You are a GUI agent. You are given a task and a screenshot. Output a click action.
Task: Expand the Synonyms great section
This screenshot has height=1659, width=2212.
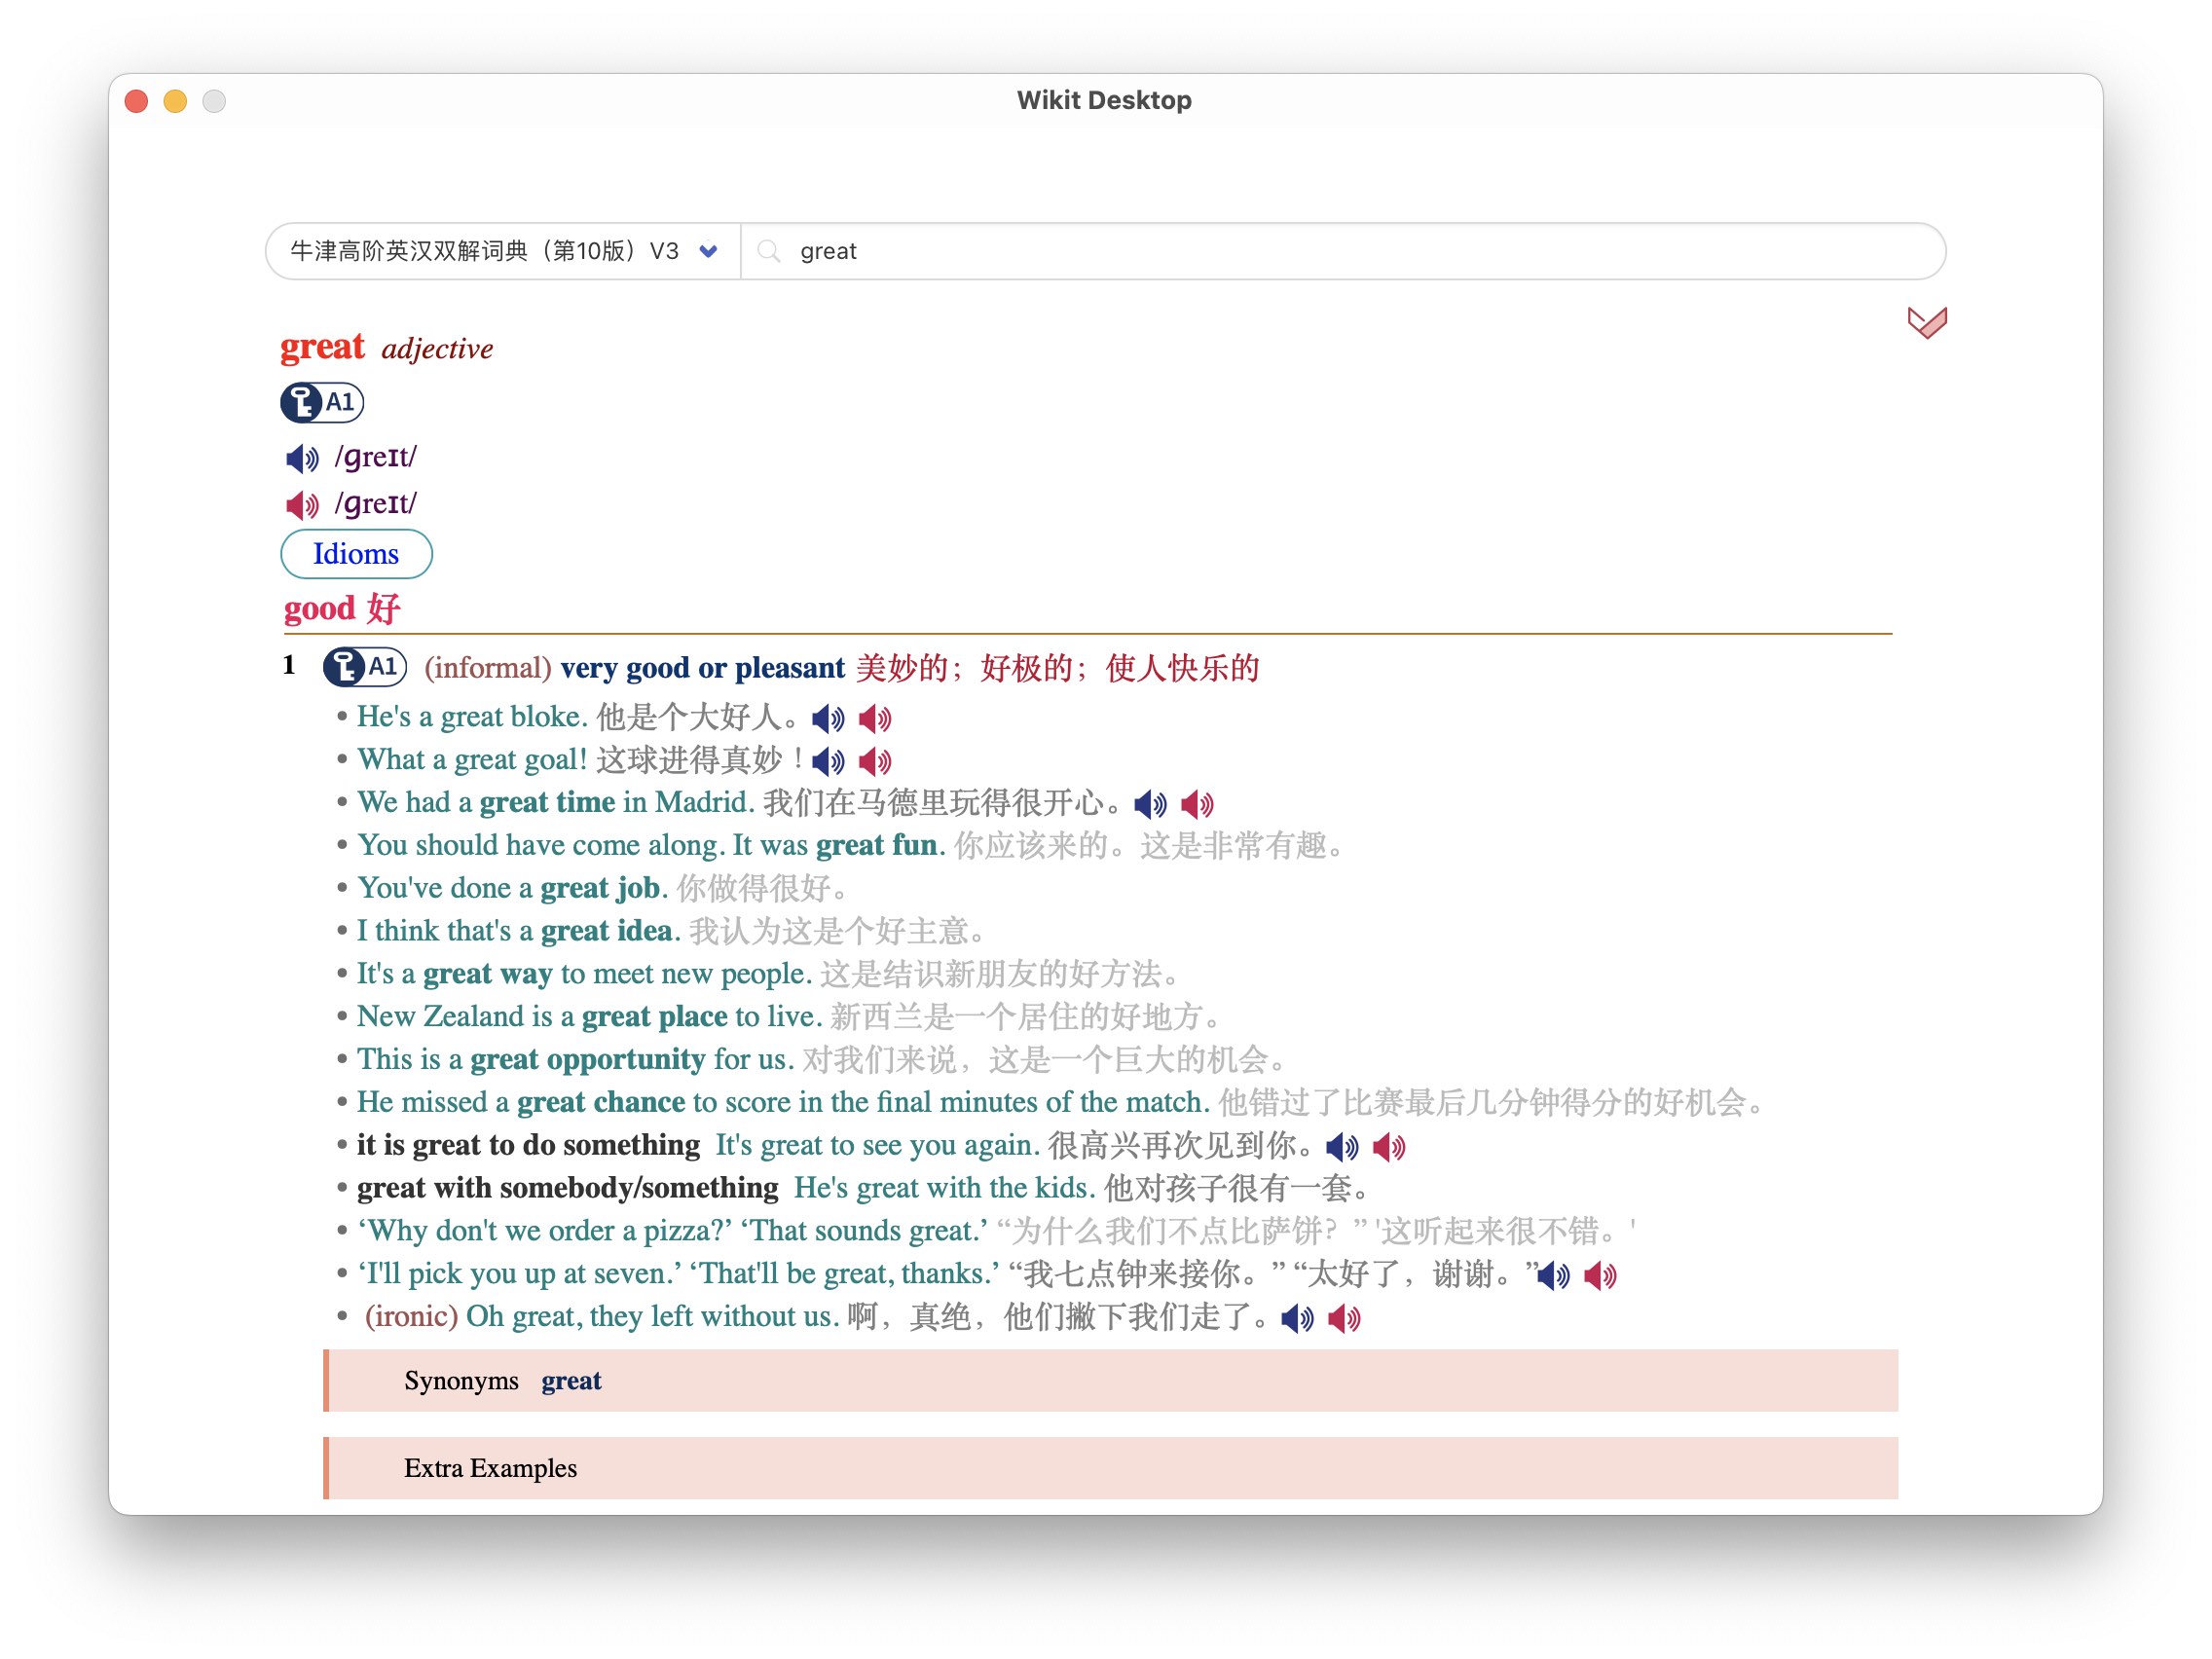tap(461, 1381)
